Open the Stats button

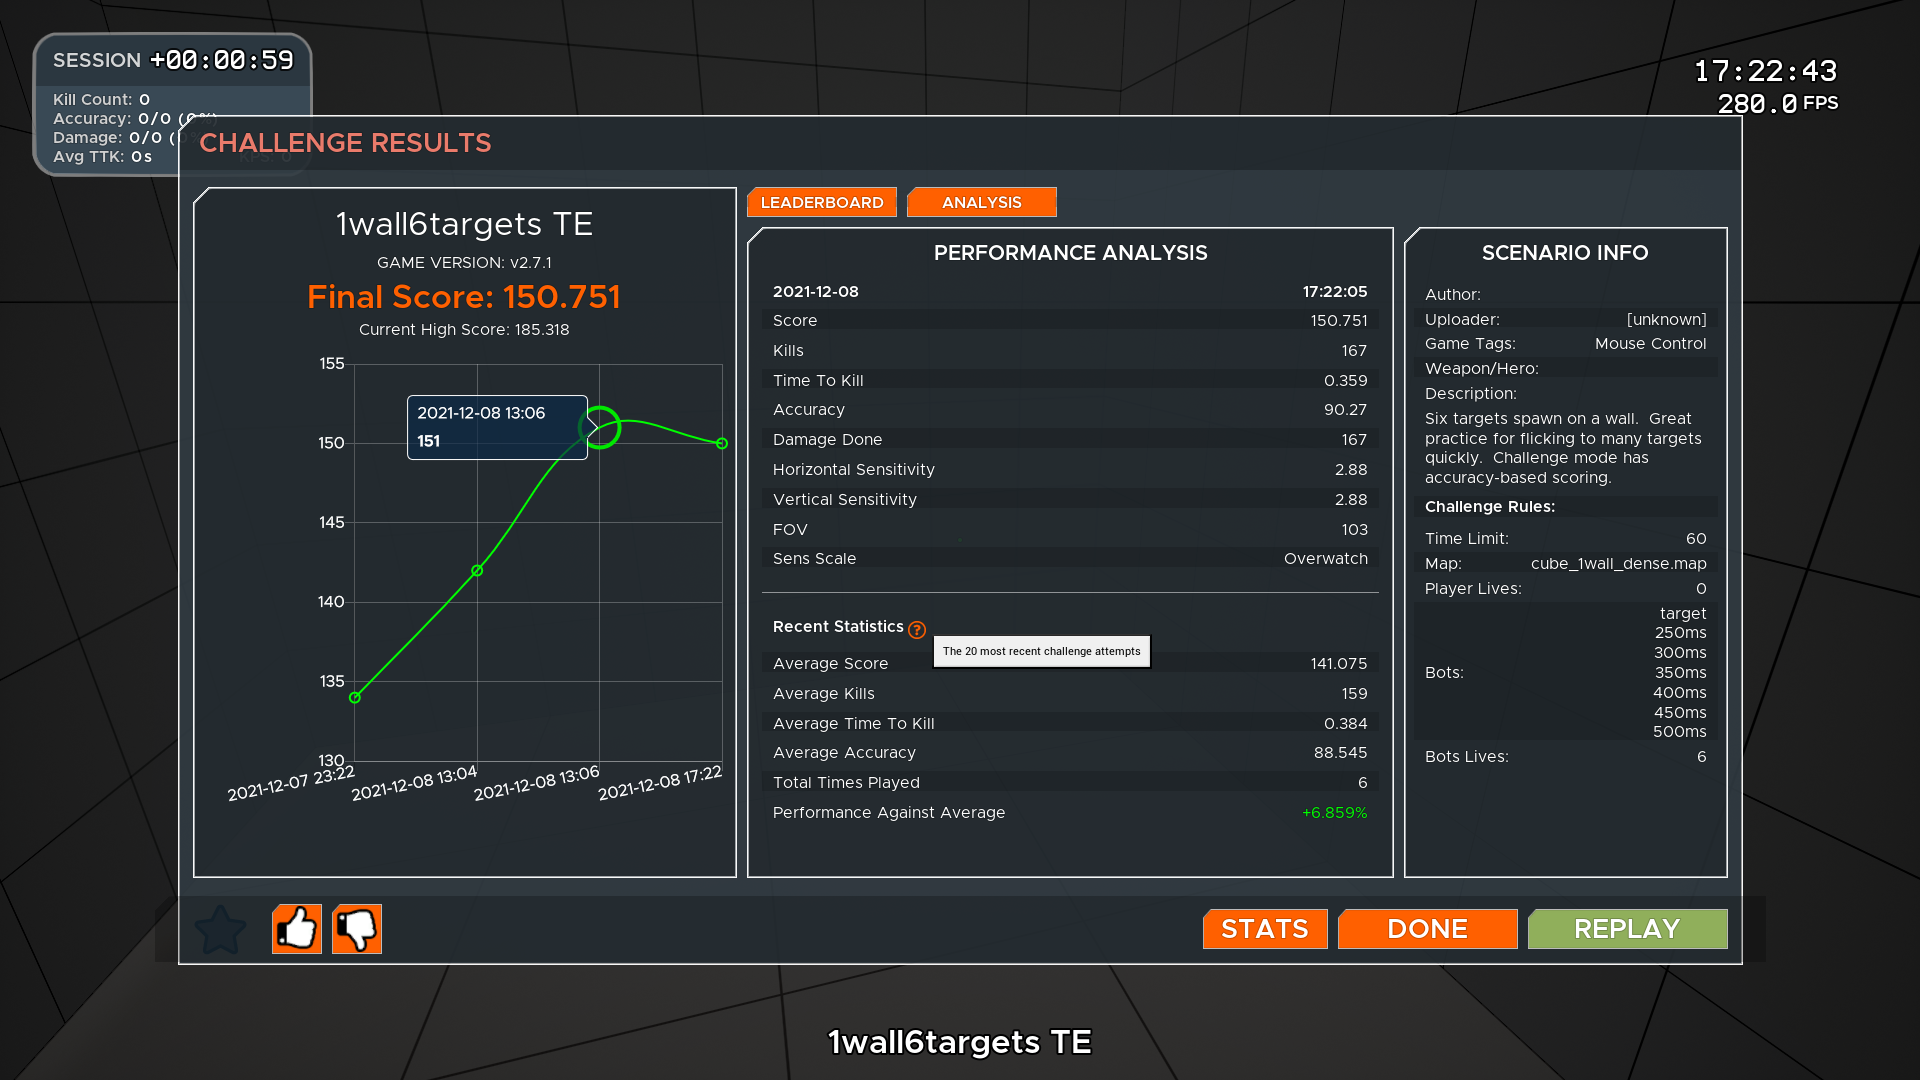coord(1265,929)
